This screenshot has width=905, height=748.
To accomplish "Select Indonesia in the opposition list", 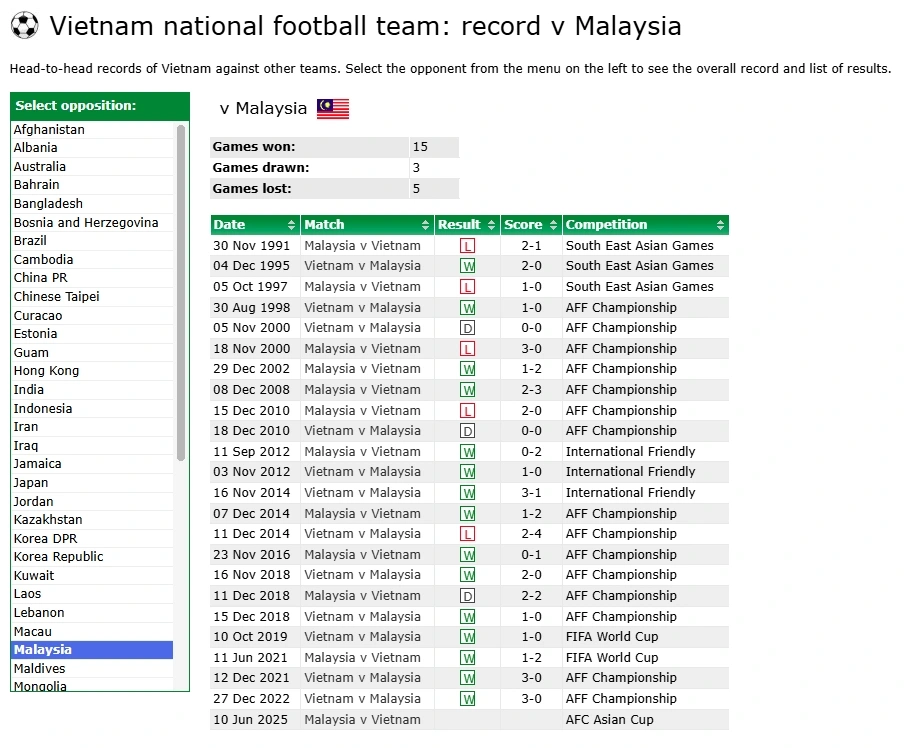I will pyautogui.click(x=92, y=409).
